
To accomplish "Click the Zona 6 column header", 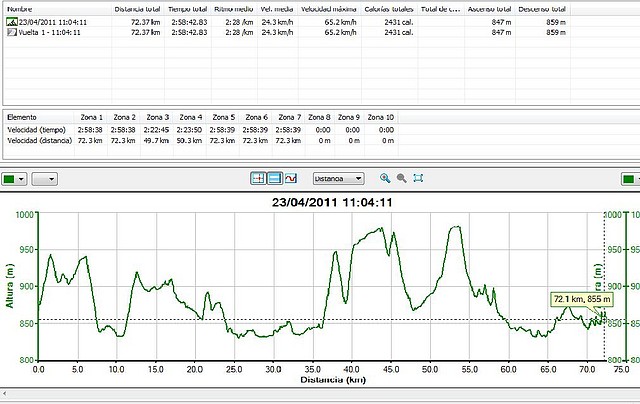I will tap(256, 117).
